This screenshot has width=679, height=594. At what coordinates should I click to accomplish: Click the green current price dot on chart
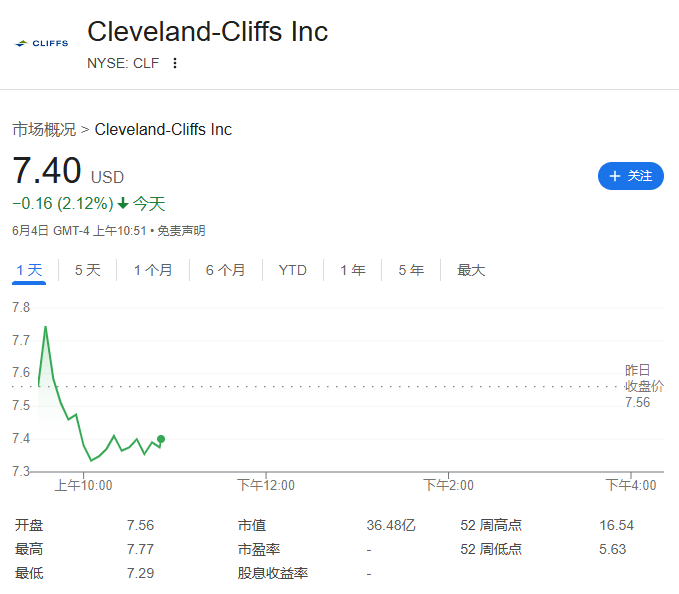click(x=161, y=439)
